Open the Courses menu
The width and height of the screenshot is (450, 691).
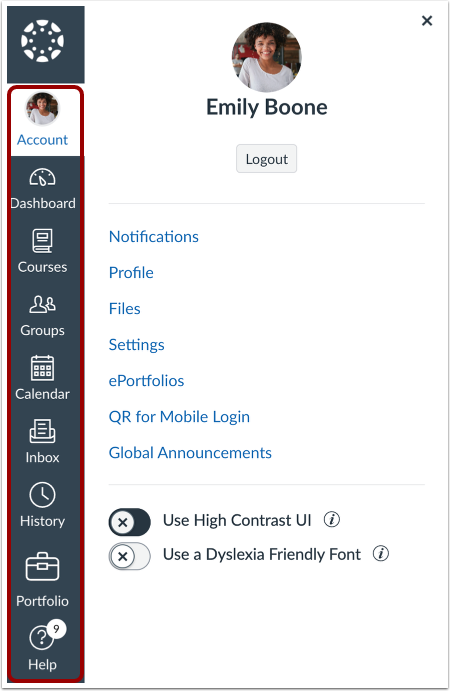point(43,252)
